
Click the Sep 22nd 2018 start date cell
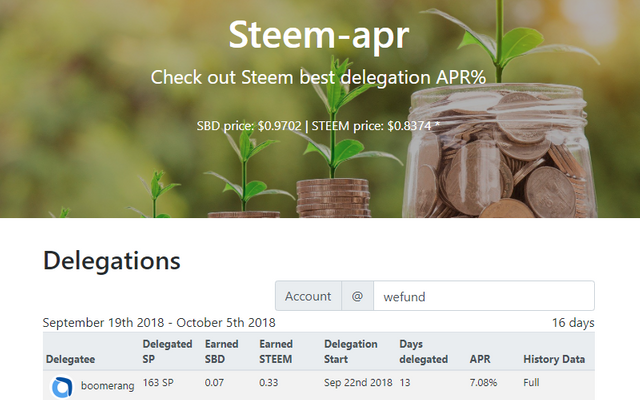click(357, 382)
